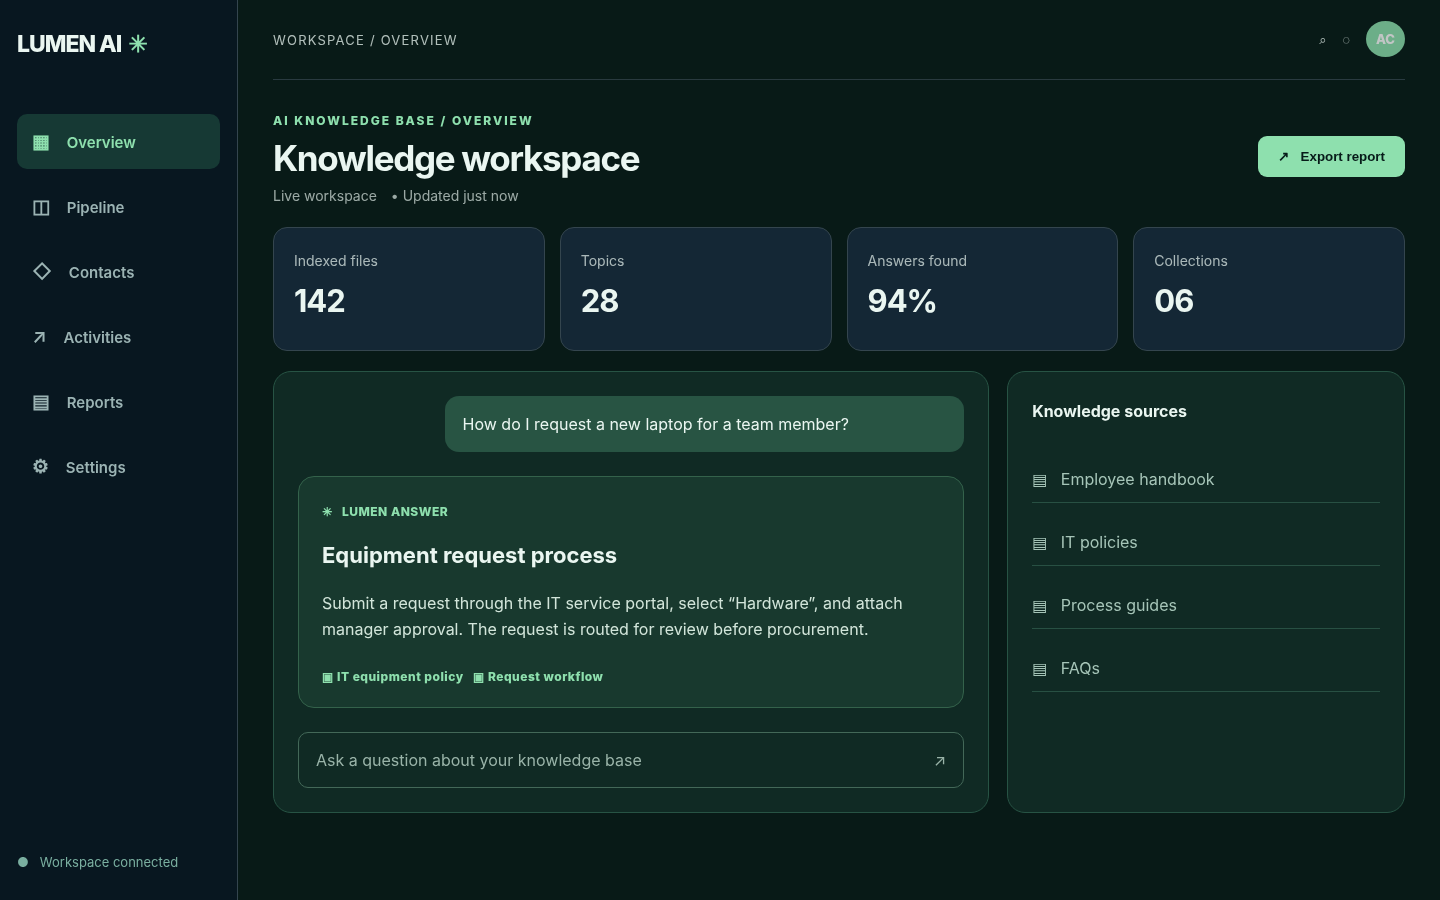Open the FAQs knowledge source
This screenshot has width=1440, height=900.
[1206, 668]
